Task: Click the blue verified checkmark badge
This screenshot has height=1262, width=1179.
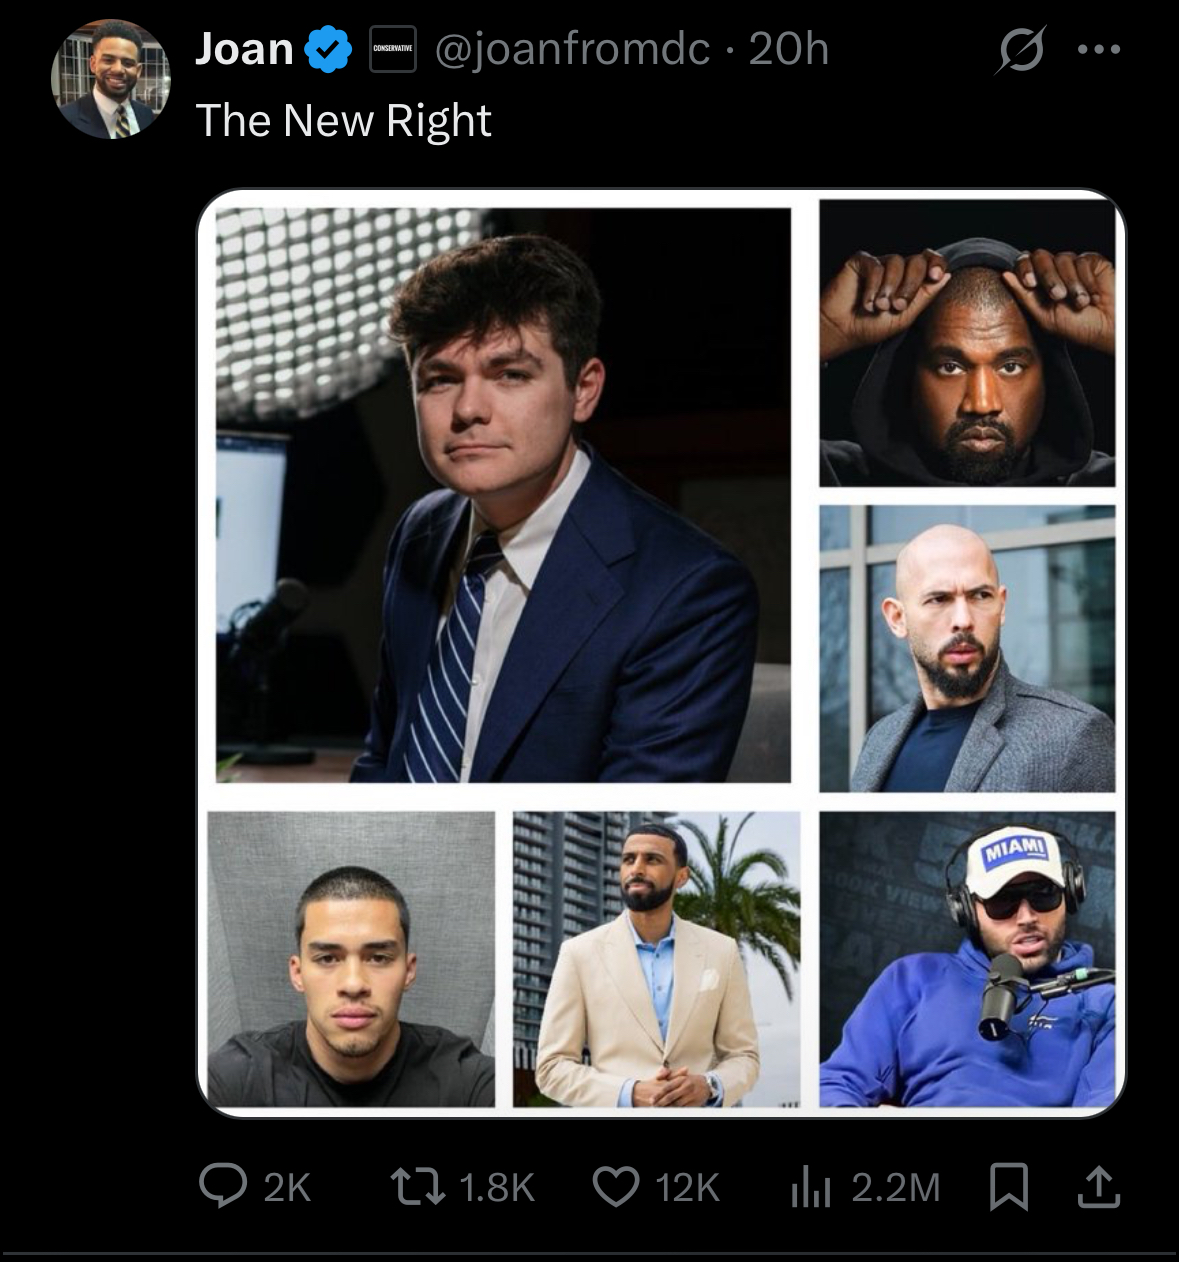Action: (328, 50)
